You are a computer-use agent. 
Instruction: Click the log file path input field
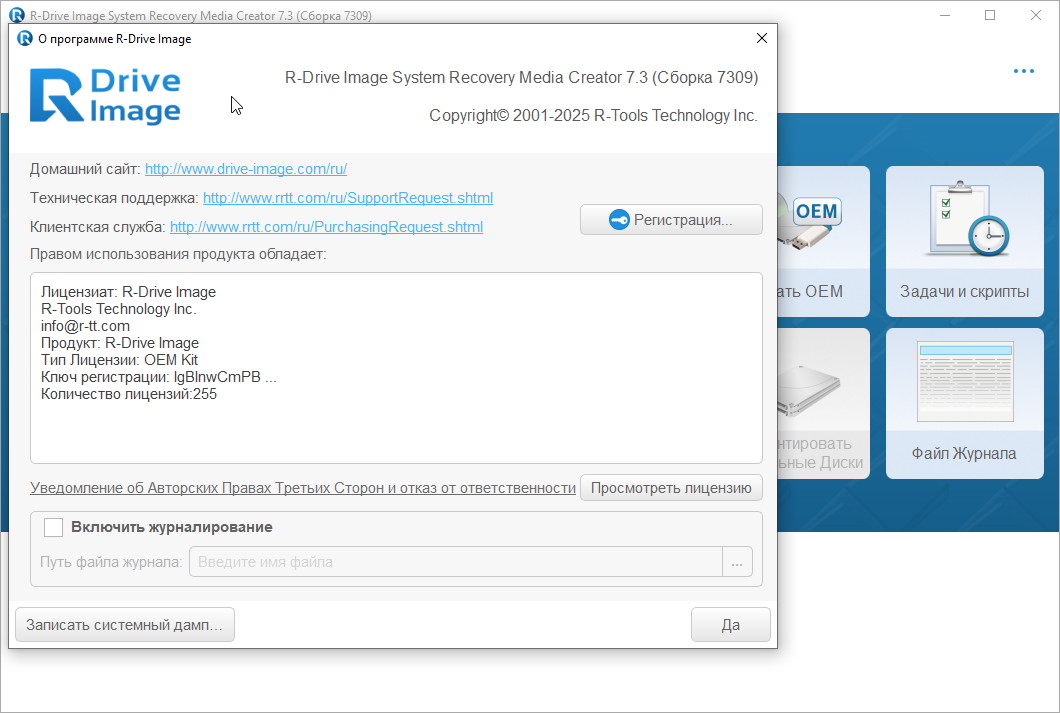click(x=456, y=562)
